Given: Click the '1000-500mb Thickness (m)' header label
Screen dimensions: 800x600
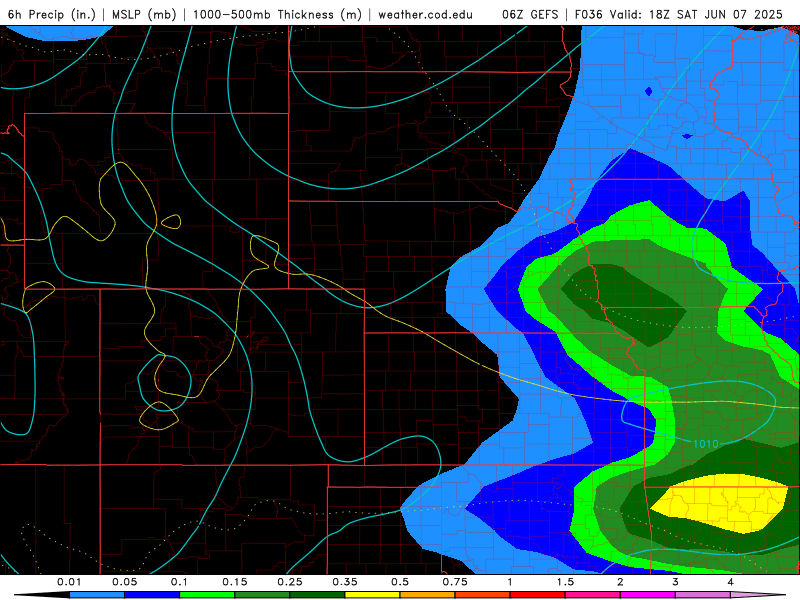Looking at the screenshot, I should coord(277,14).
